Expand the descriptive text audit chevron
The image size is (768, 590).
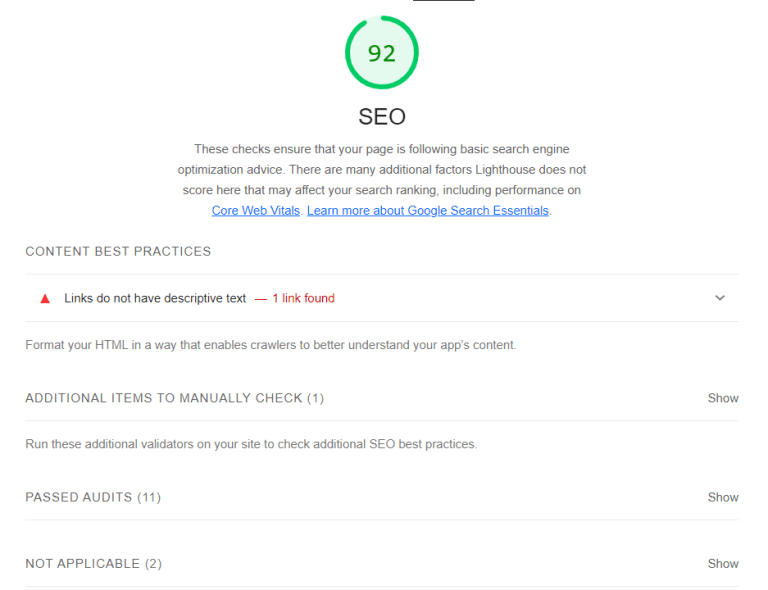click(x=720, y=298)
